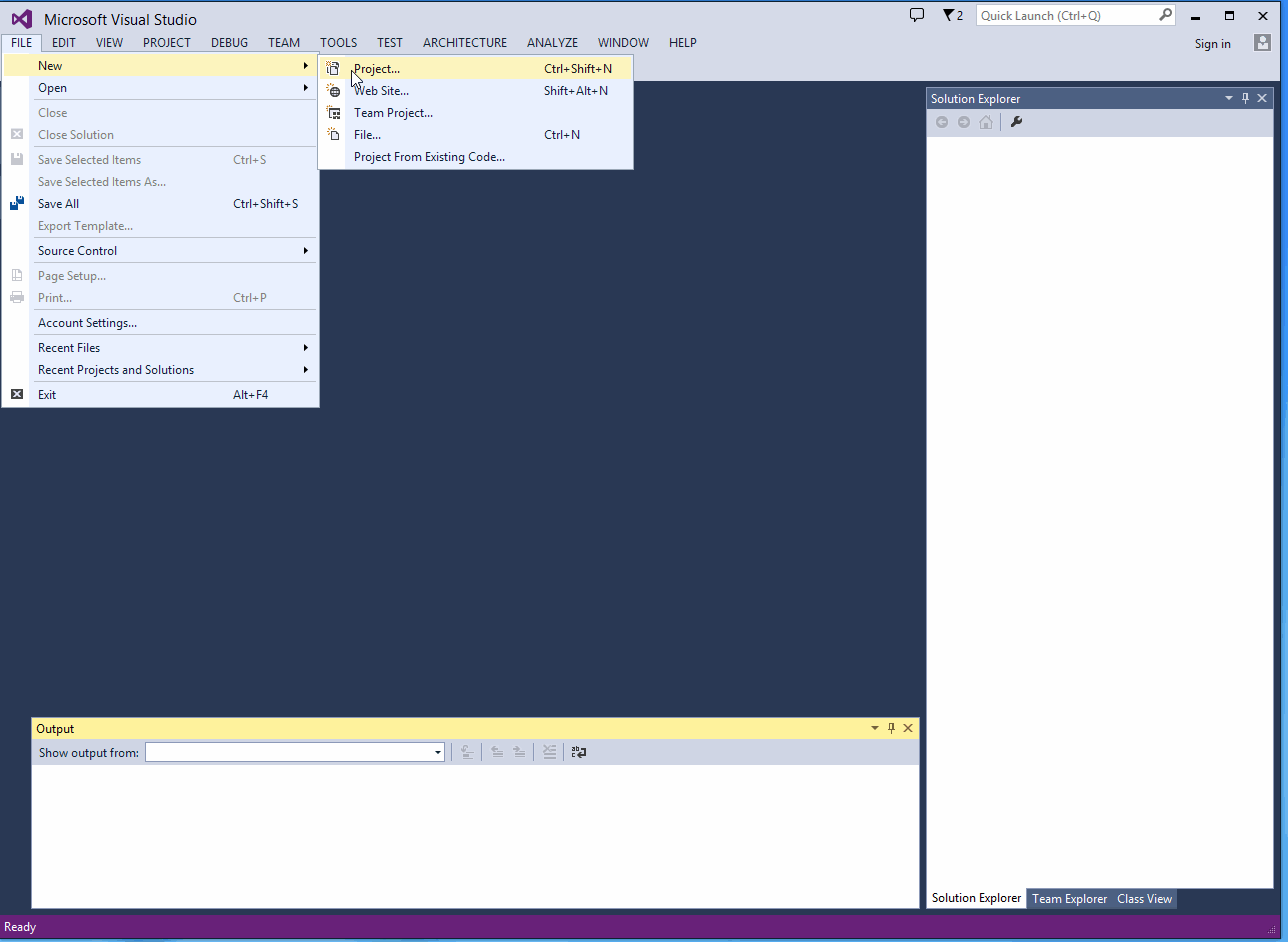Click the Team Project icon in the submenu

[x=334, y=113]
